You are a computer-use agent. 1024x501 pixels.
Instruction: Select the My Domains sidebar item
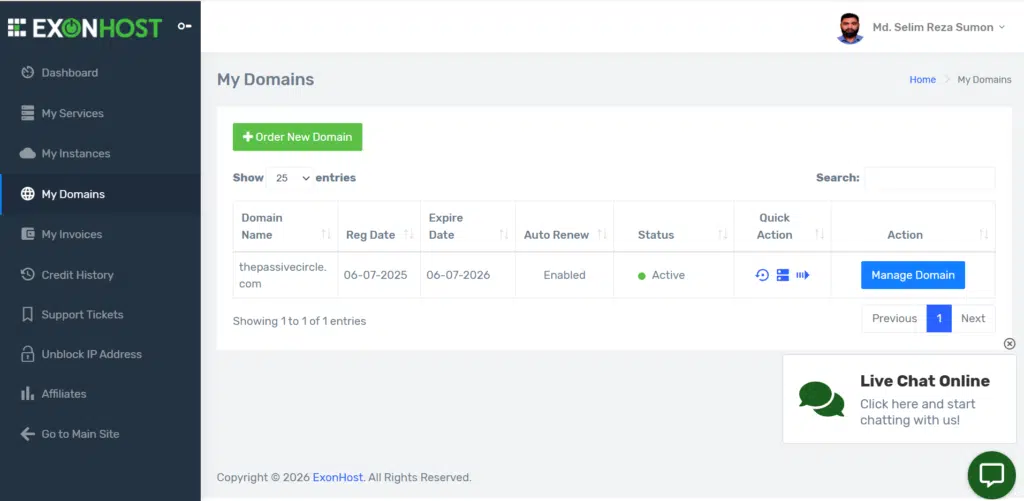pos(101,194)
